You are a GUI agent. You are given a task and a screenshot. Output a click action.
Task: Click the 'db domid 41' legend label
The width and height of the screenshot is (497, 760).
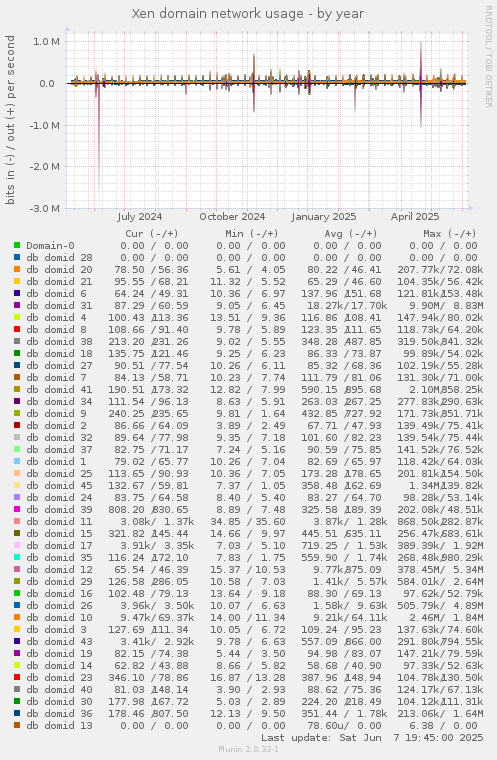click(x=59, y=390)
